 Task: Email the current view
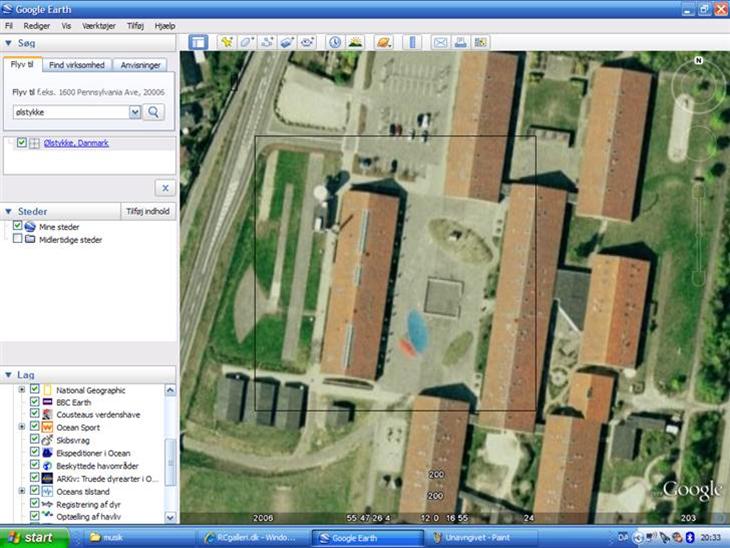440,42
